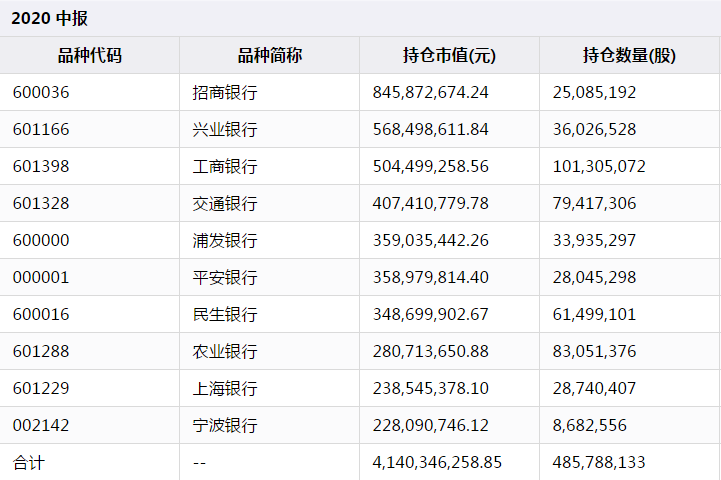Click the 持仓市值(元) column header
This screenshot has width=721, height=480.
pos(449,56)
